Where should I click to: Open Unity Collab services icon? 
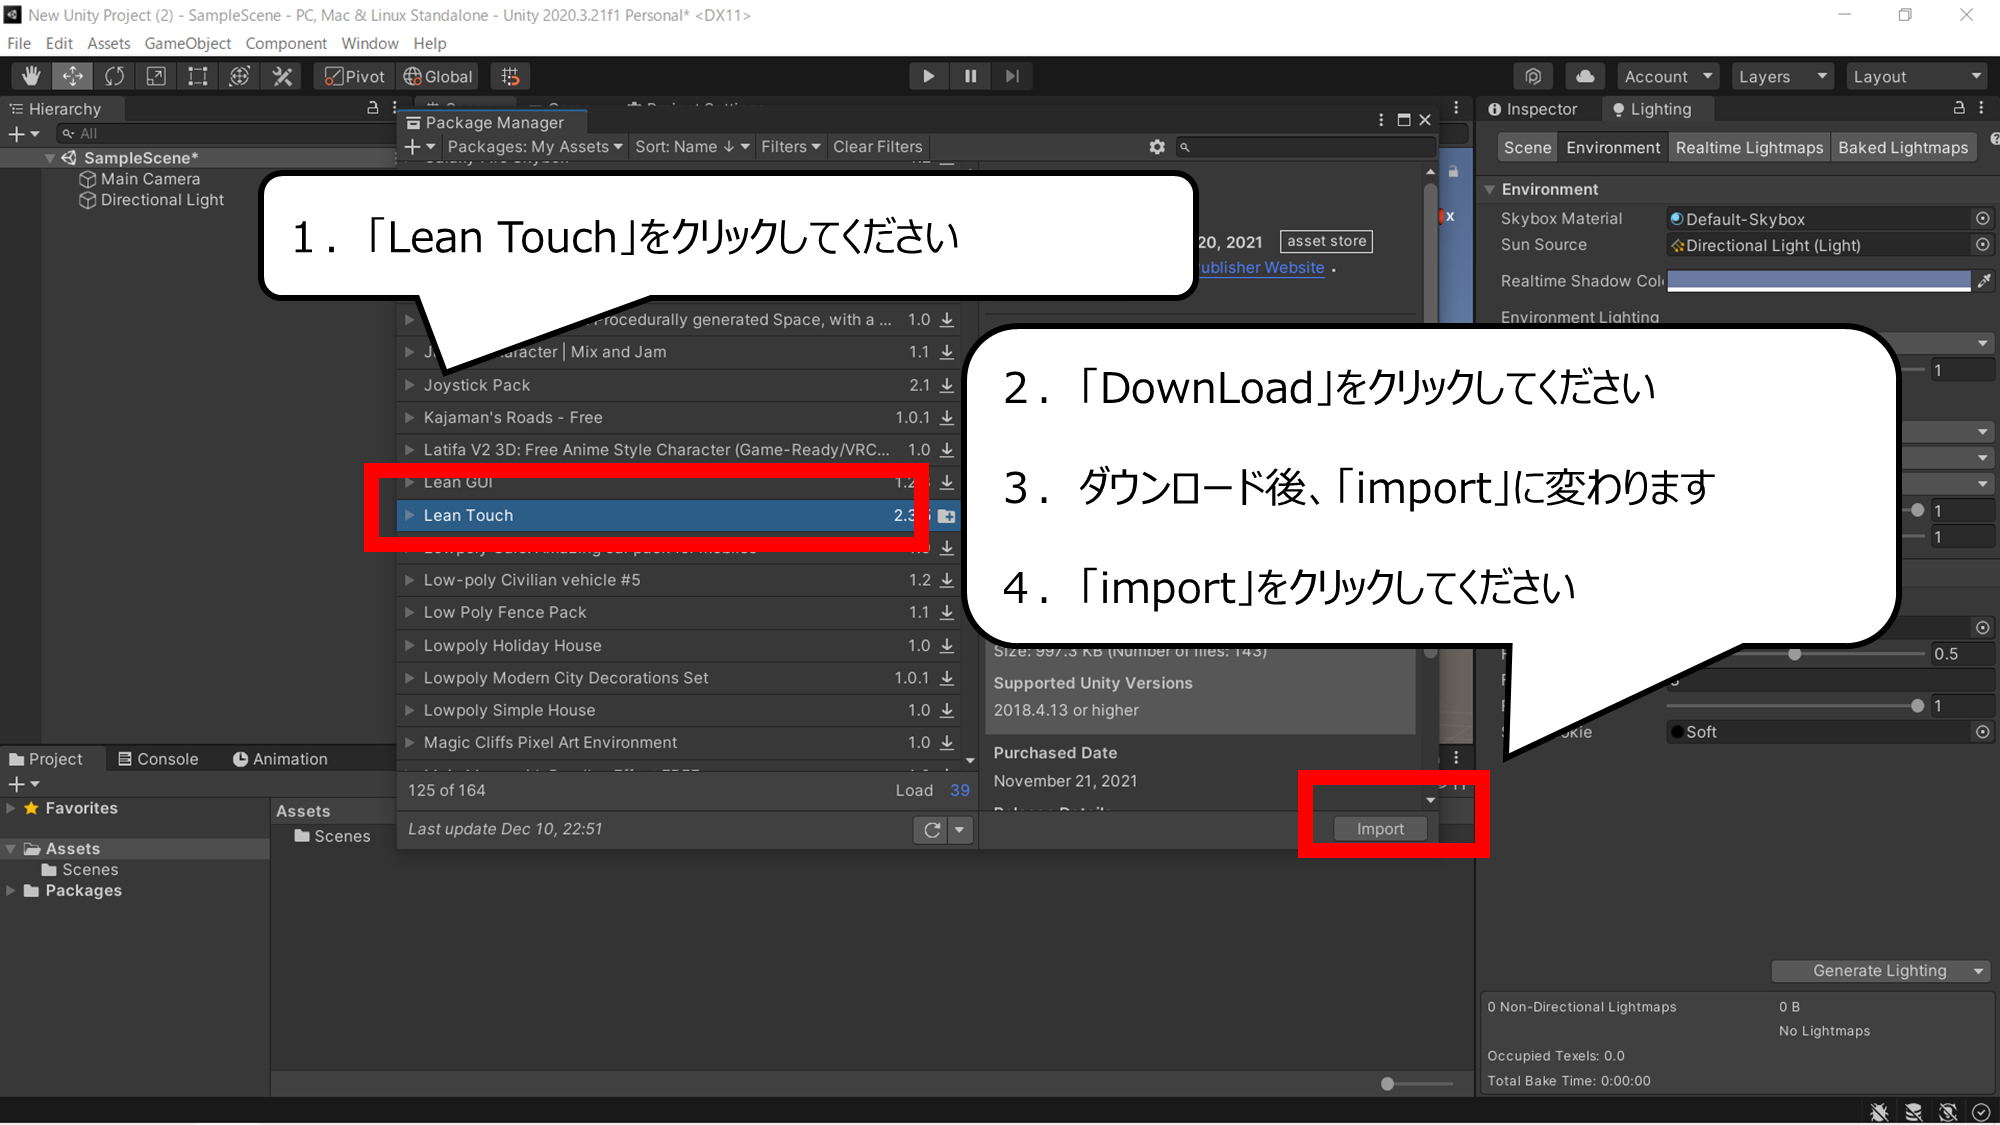pos(1533,76)
